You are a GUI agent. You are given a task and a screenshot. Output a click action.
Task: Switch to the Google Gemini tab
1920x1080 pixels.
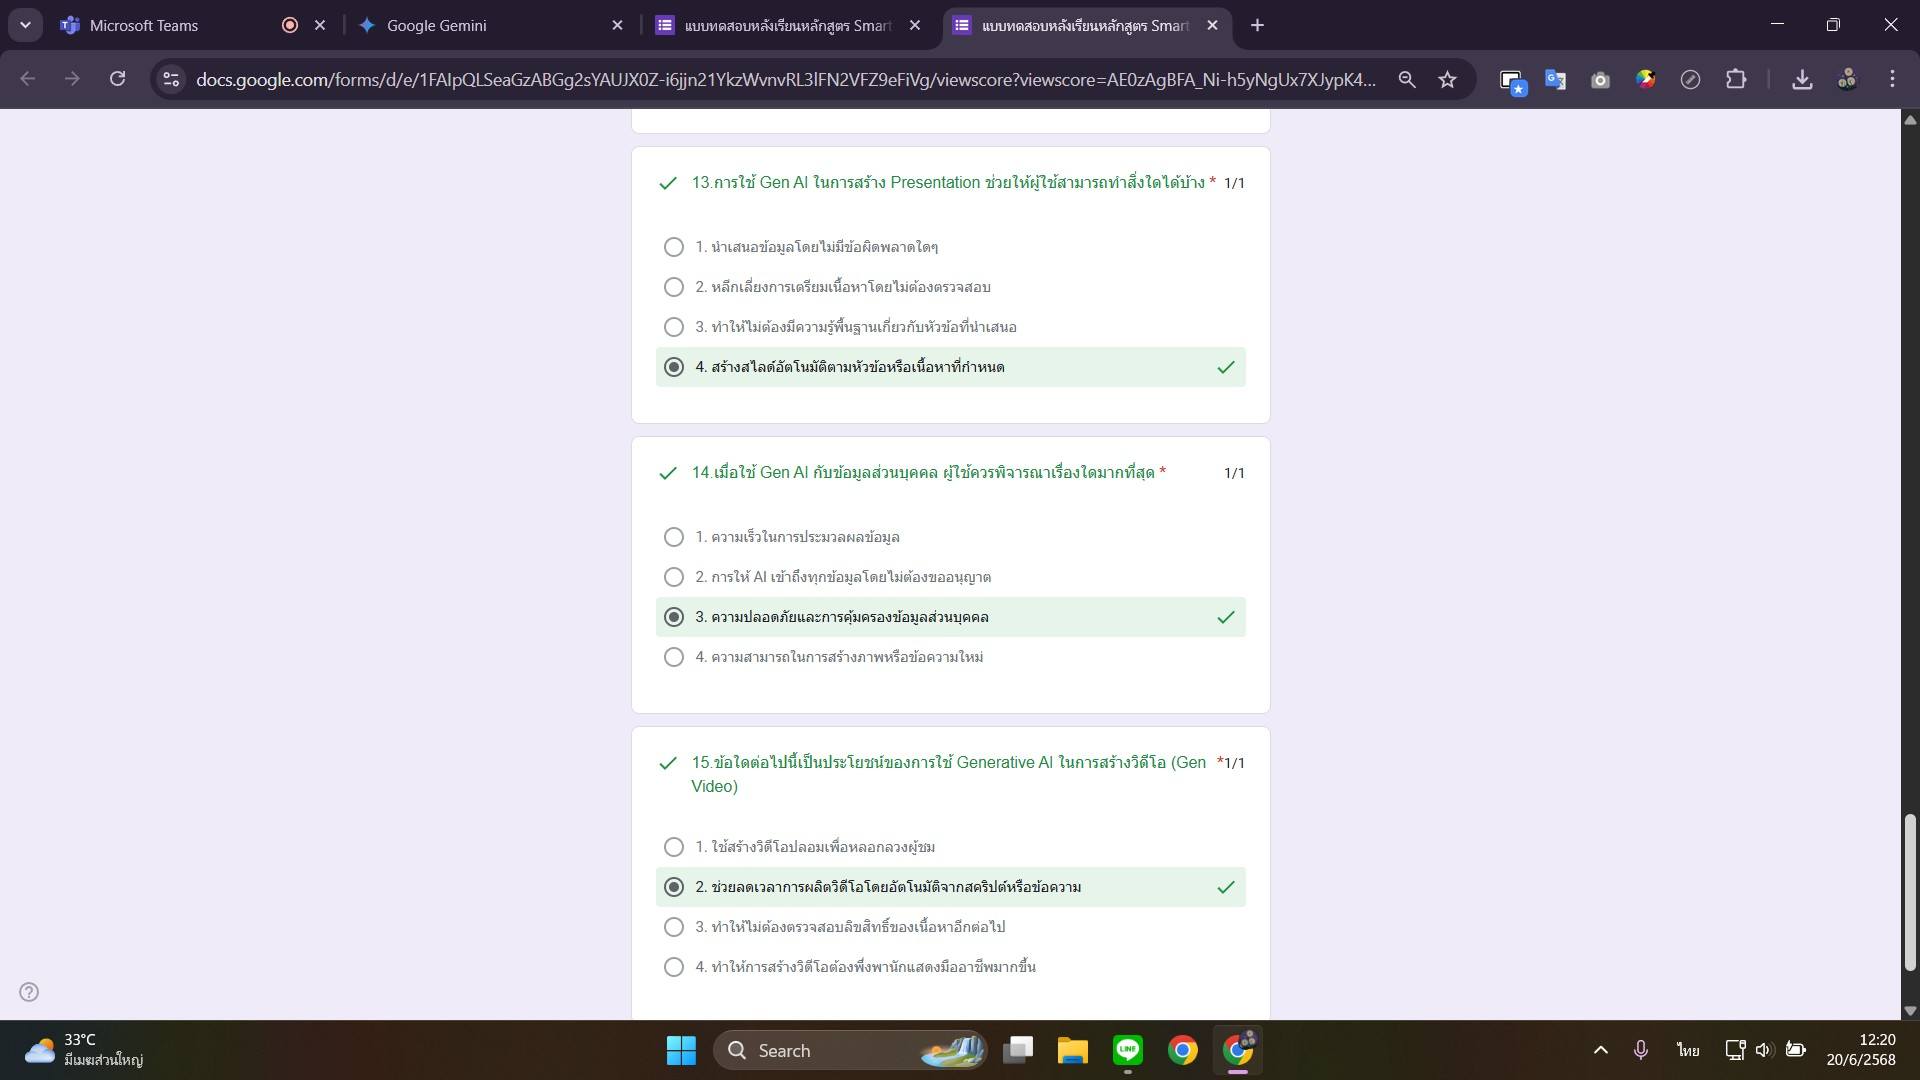tap(436, 26)
